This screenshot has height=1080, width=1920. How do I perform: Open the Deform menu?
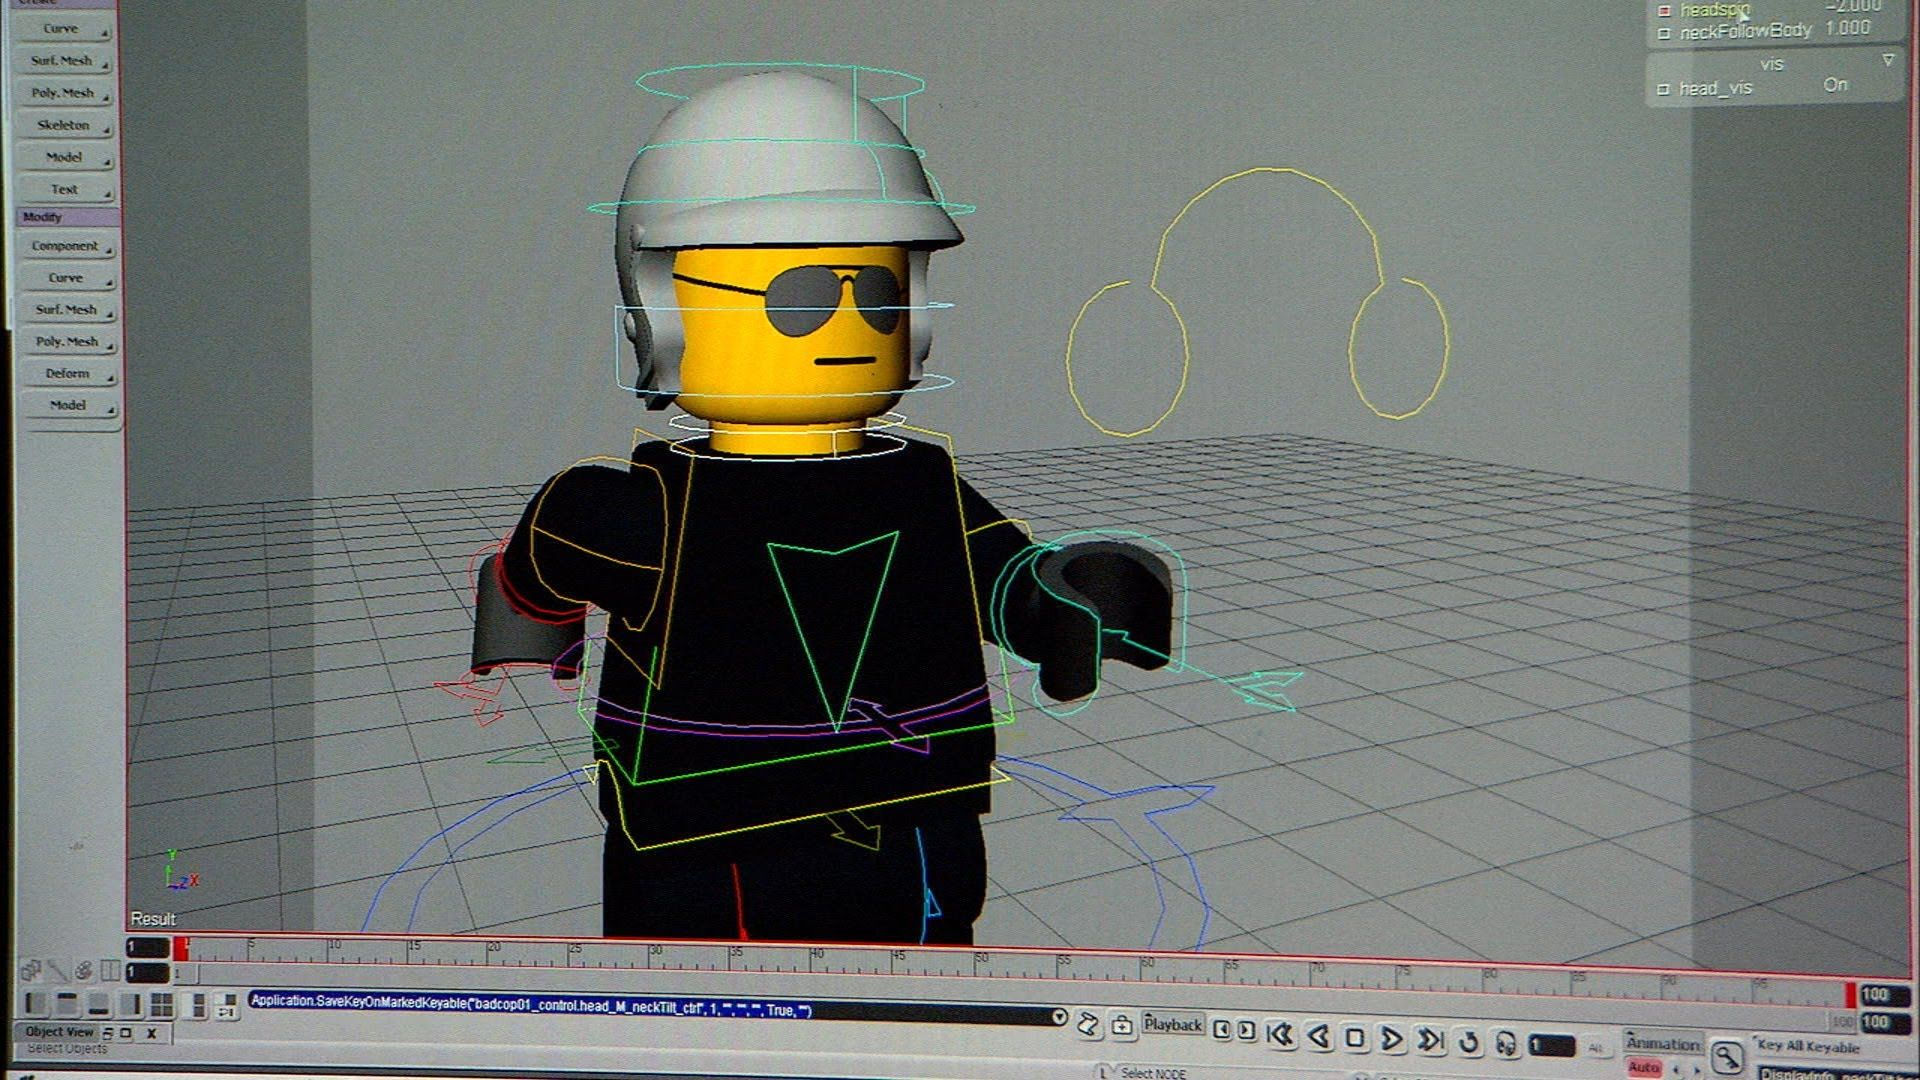[69, 374]
